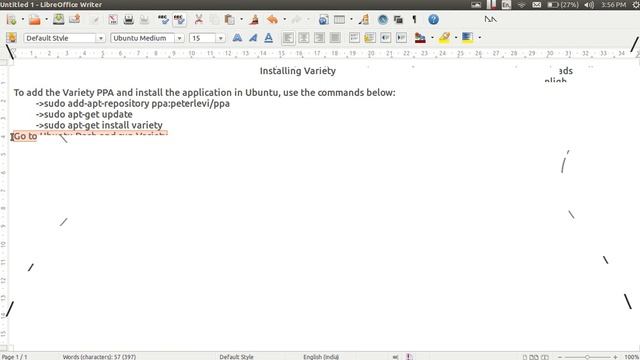Viewport: 640px width, 360px height.
Task: Toggle Bold formatting
Action: click(x=237, y=38)
